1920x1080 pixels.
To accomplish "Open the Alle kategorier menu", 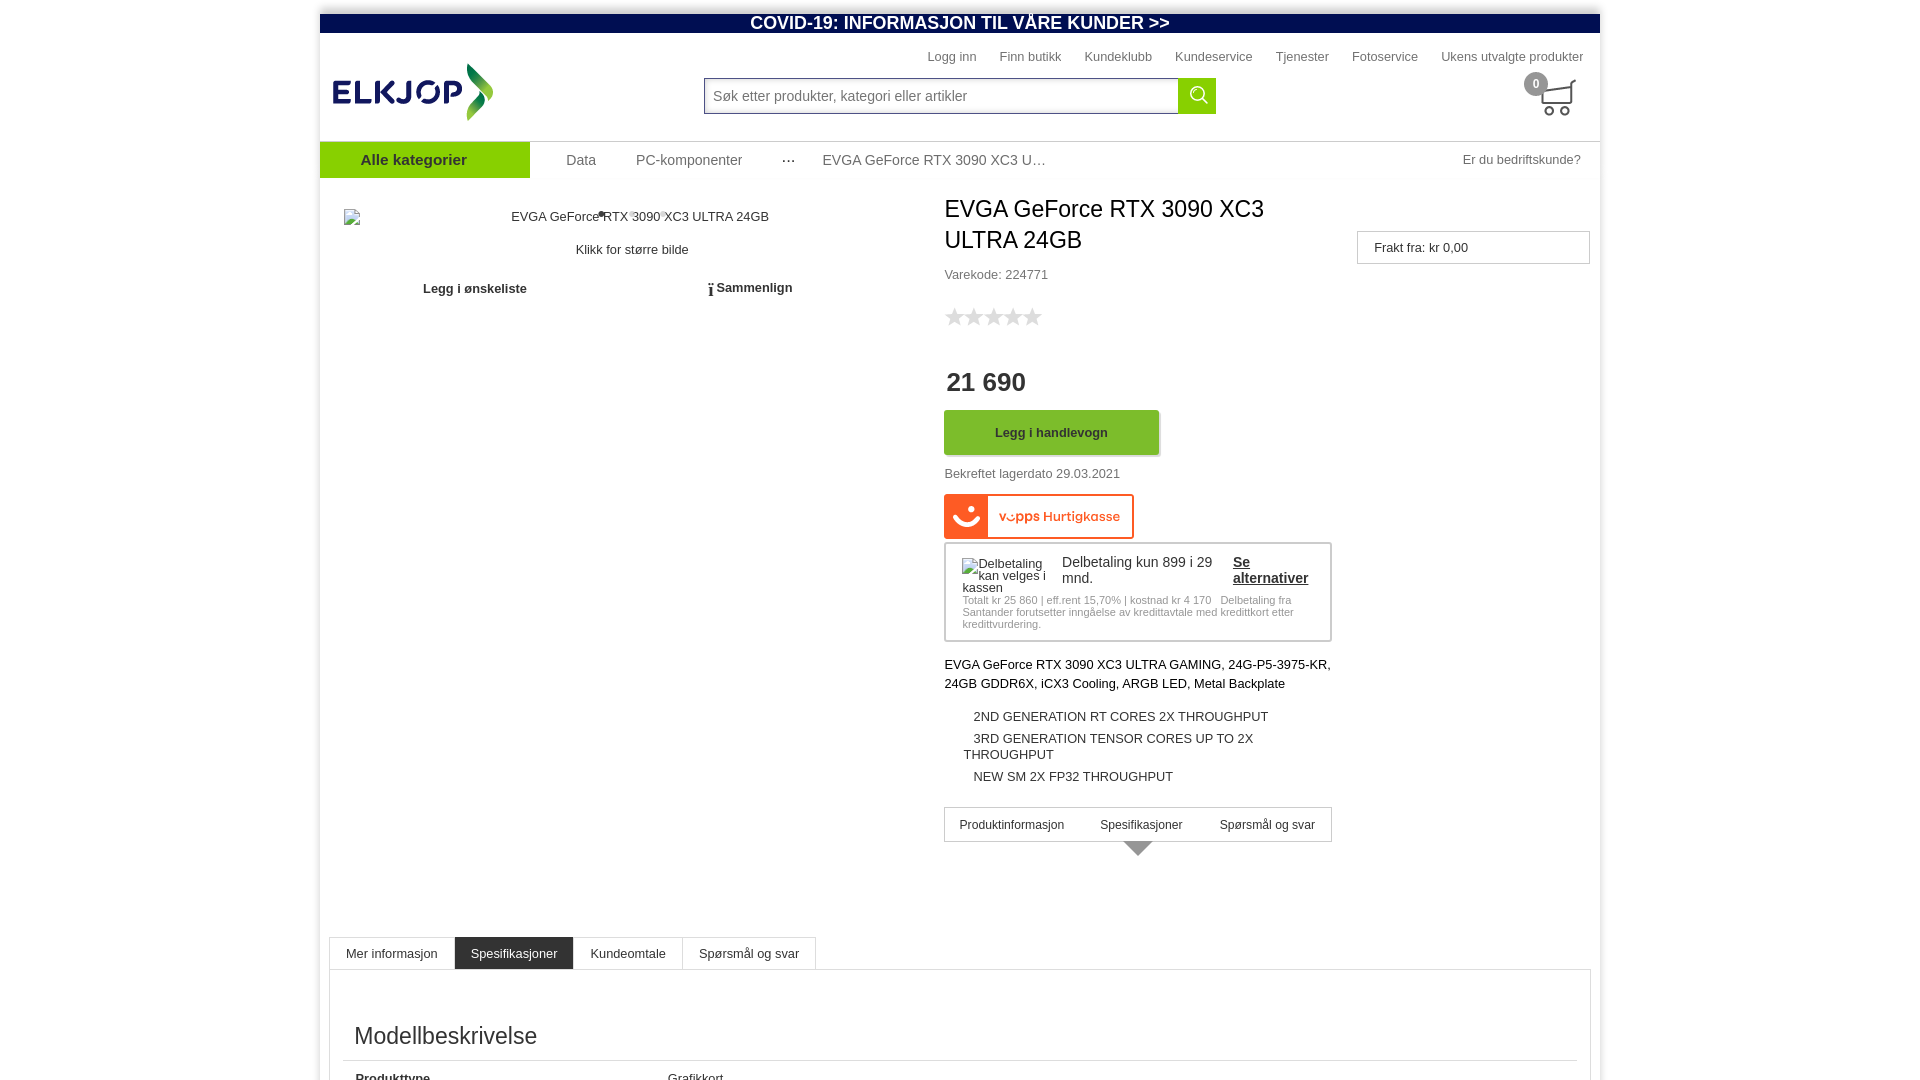I will click(425, 160).
